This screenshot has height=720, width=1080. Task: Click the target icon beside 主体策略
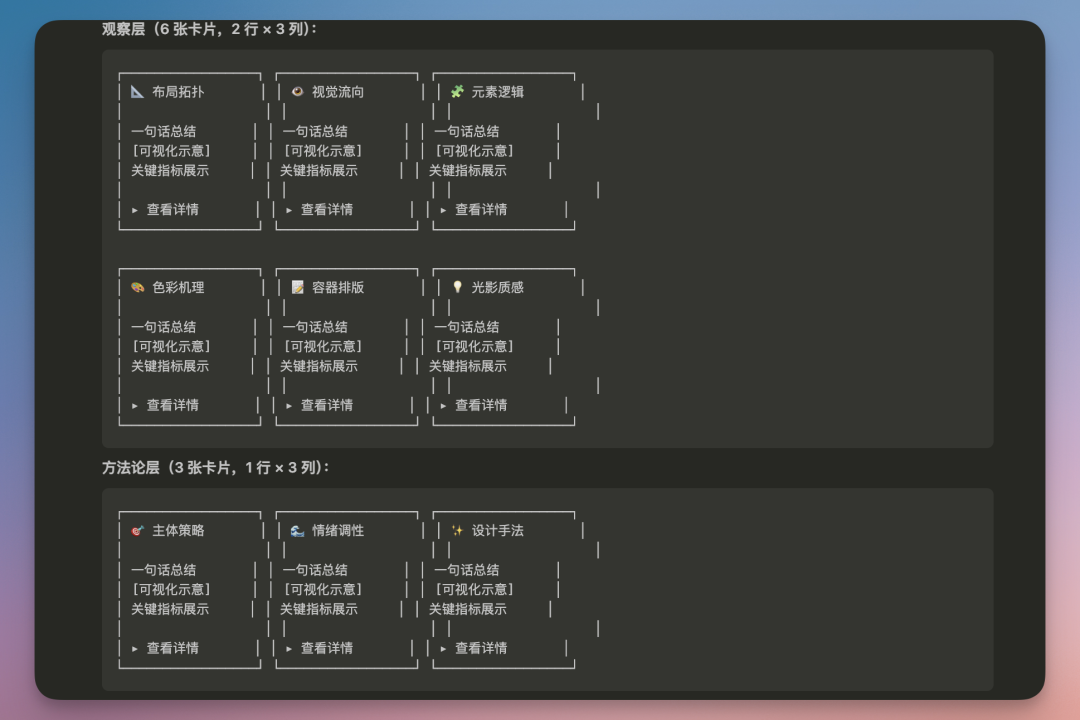point(138,531)
